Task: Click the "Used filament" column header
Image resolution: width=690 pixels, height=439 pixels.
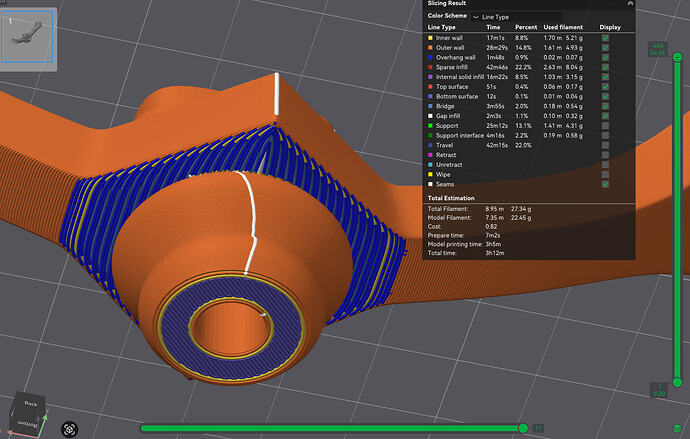Action: pos(563,27)
